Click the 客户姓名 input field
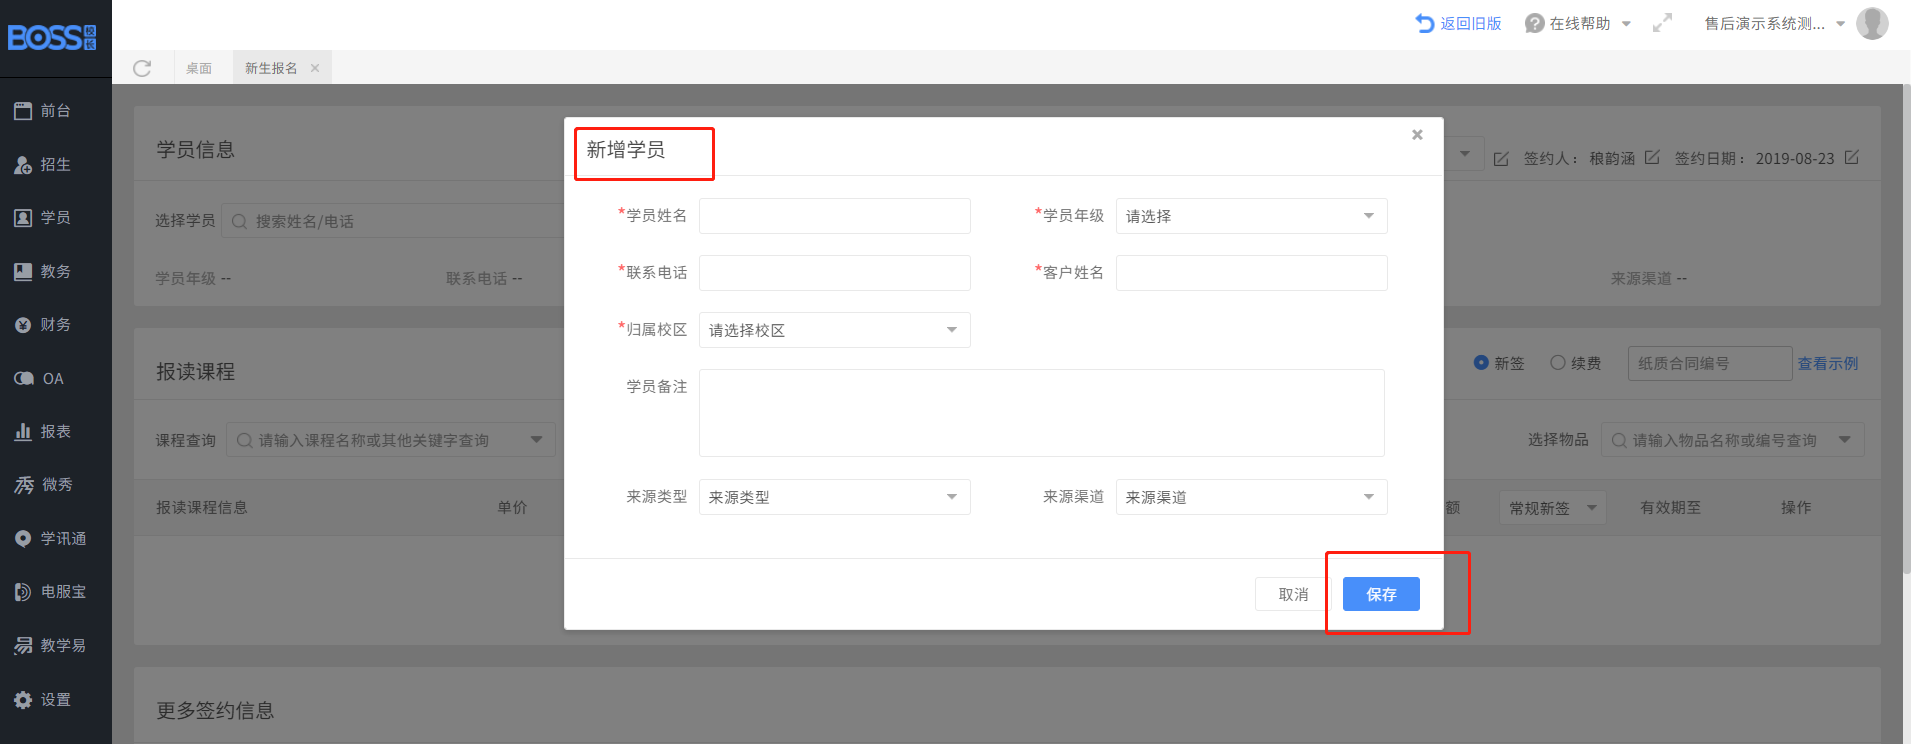This screenshot has width=1911, height=744. tap(1251, 273)
